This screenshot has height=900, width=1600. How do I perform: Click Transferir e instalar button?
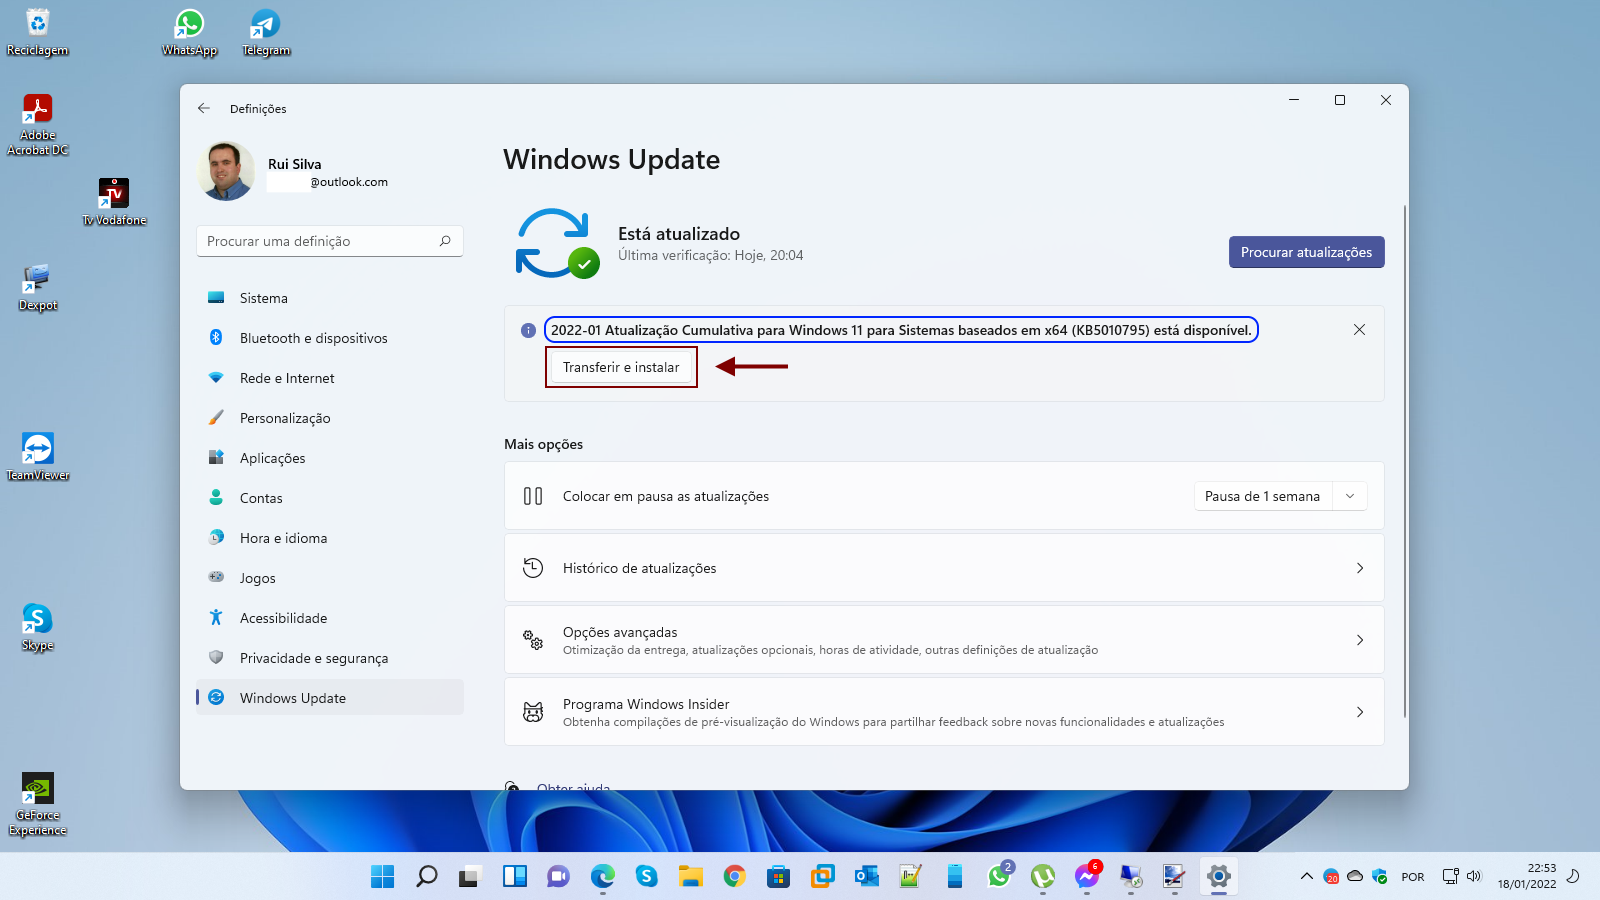(621, 367)
